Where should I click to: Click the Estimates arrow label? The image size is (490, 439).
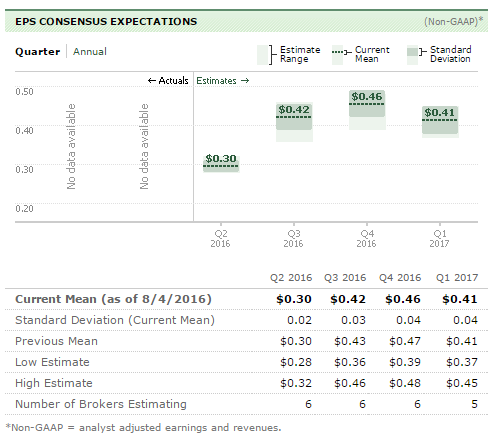coord(222,81)
